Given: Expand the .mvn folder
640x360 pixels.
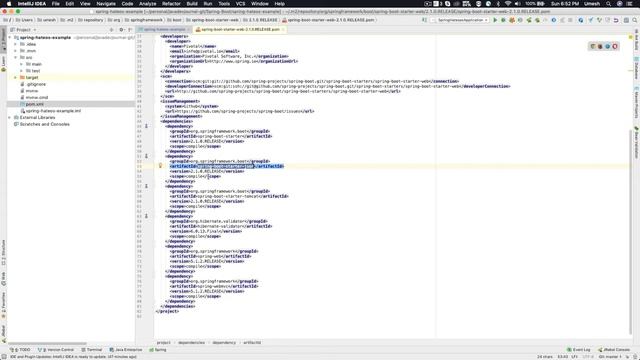Looking at the screenshot, I should pos(16,51).
